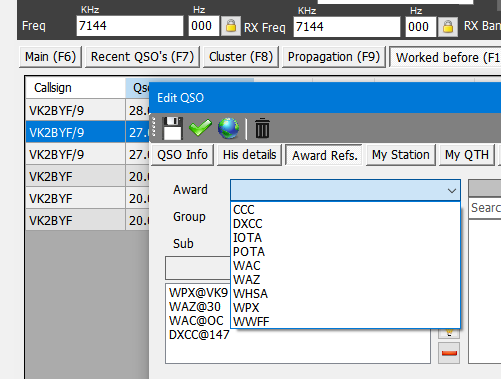Toggle the RX Freq lock padlock
The height and width of the screenshot is (379, 501).
tap(448, 27)
